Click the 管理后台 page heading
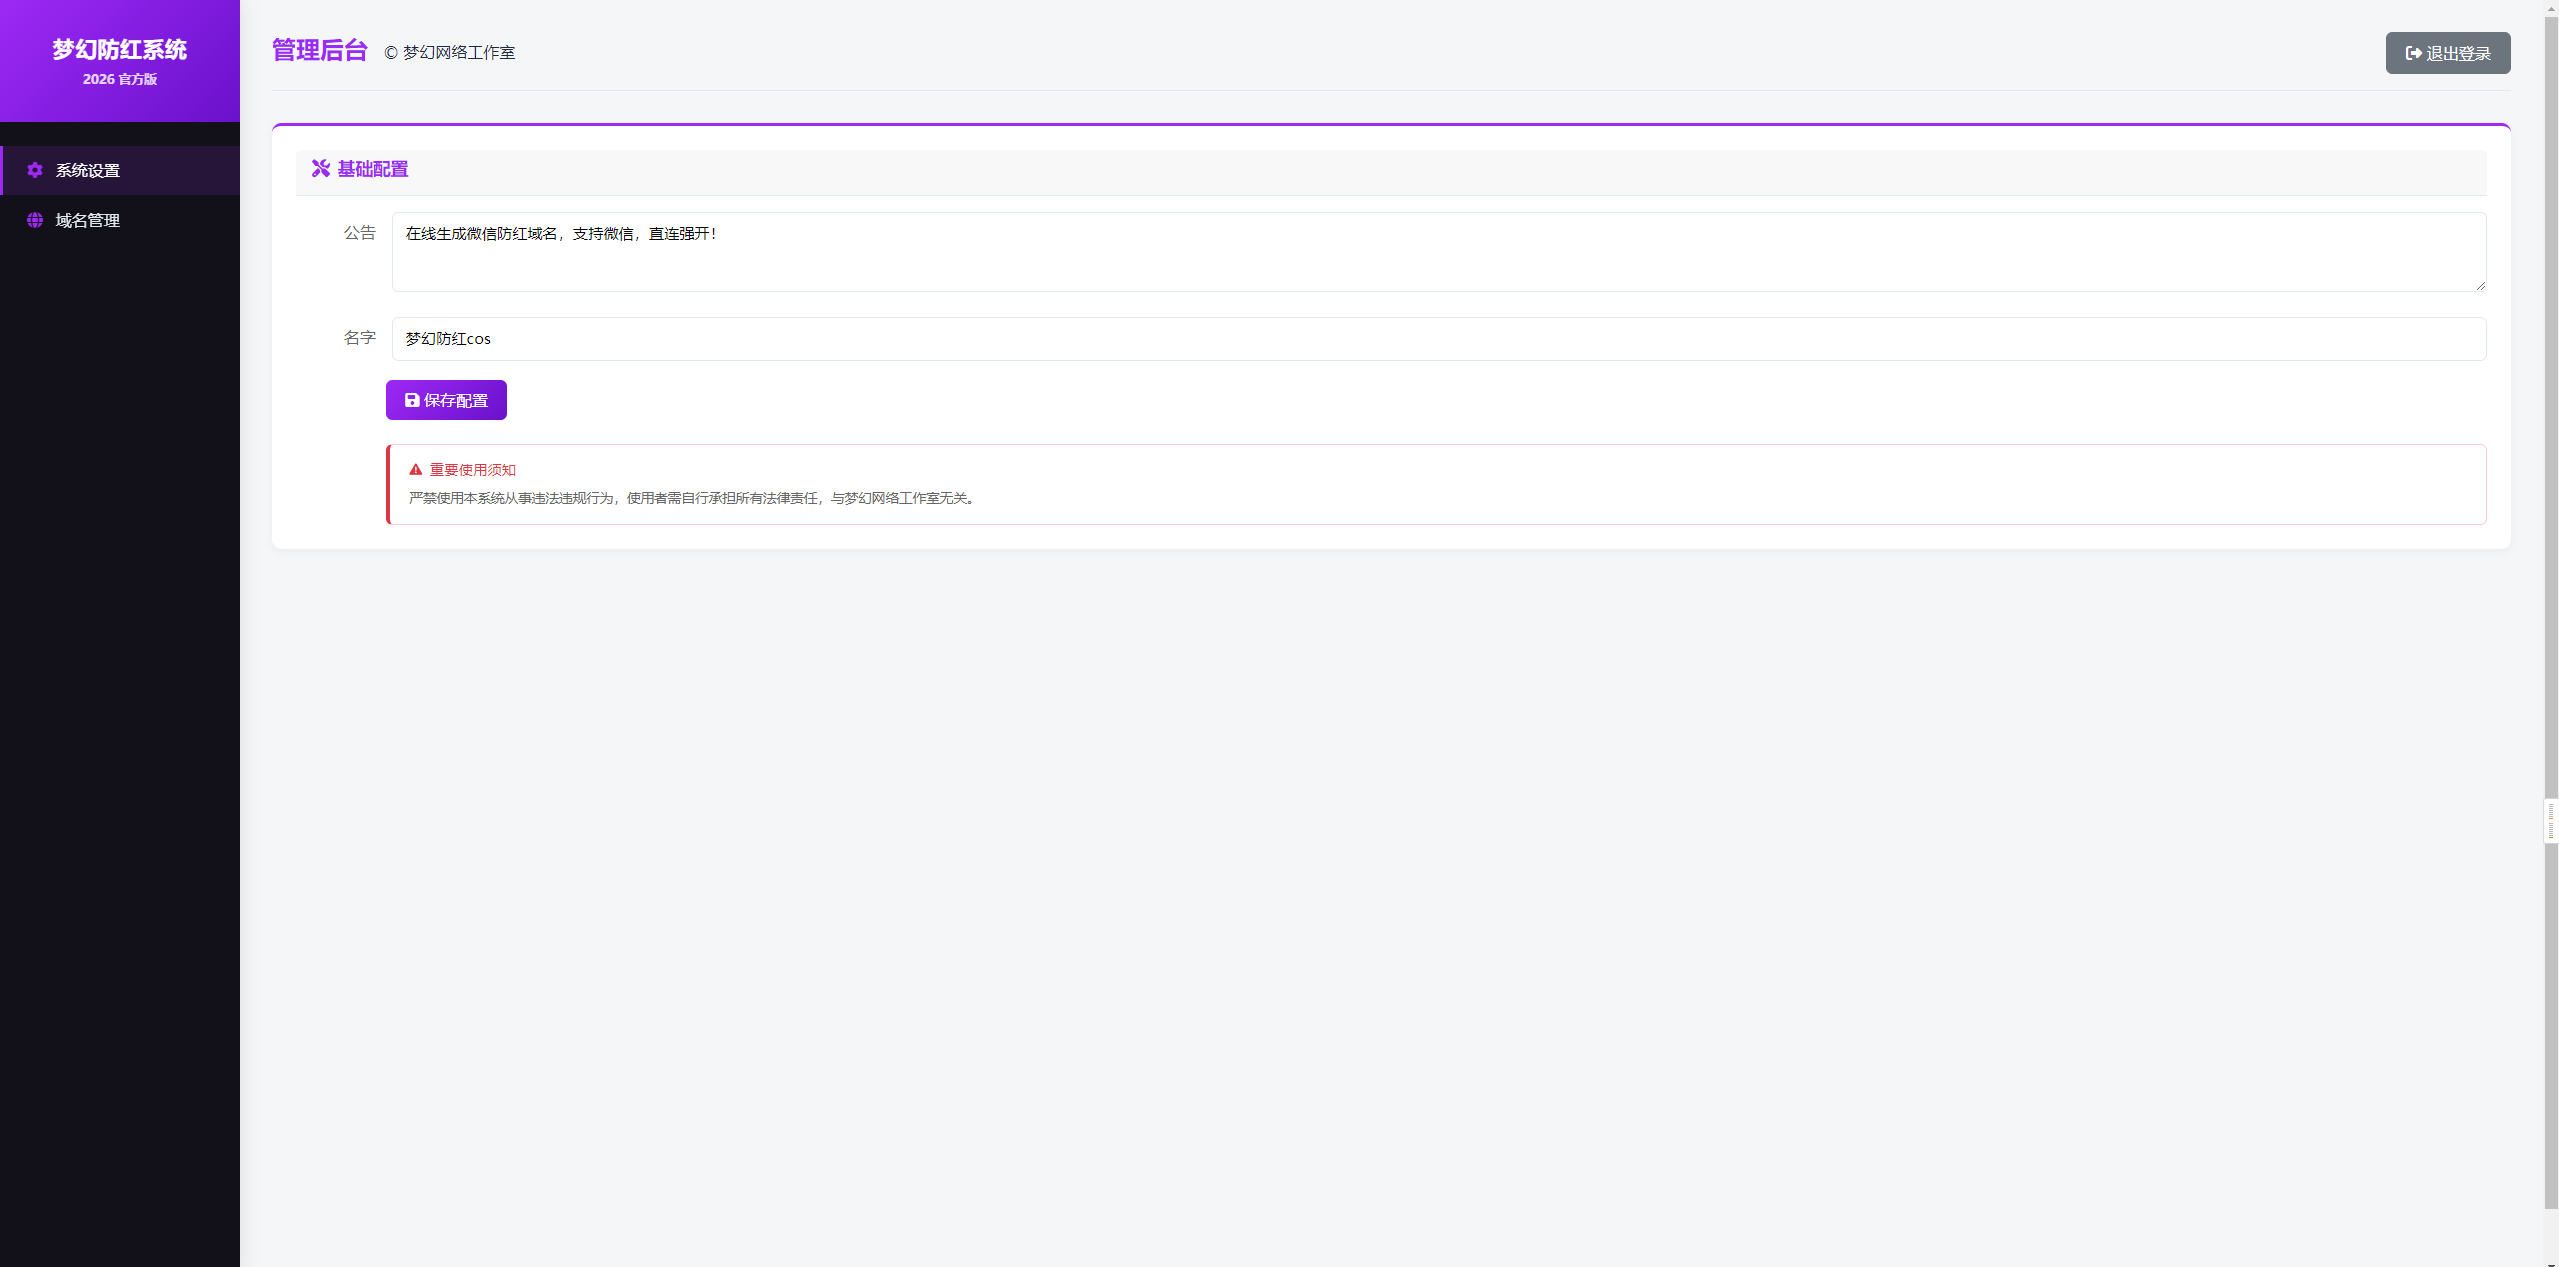 pyautogui.click(x=320, y=50)
